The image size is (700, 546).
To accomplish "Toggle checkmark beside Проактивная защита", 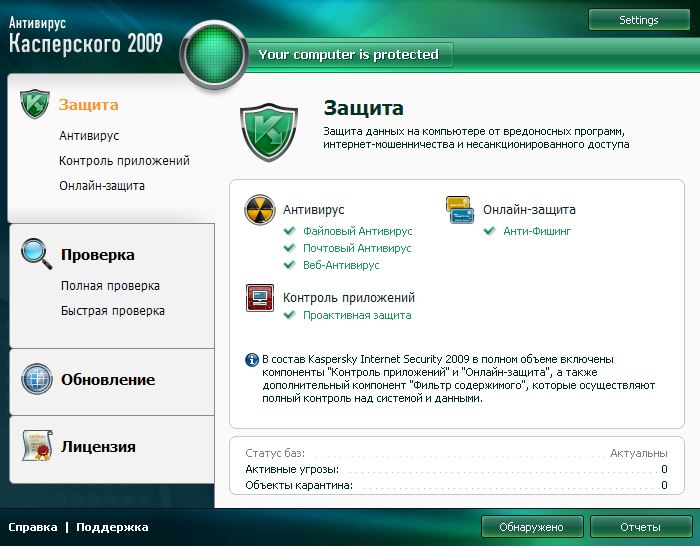I will (x=290, y=315).
